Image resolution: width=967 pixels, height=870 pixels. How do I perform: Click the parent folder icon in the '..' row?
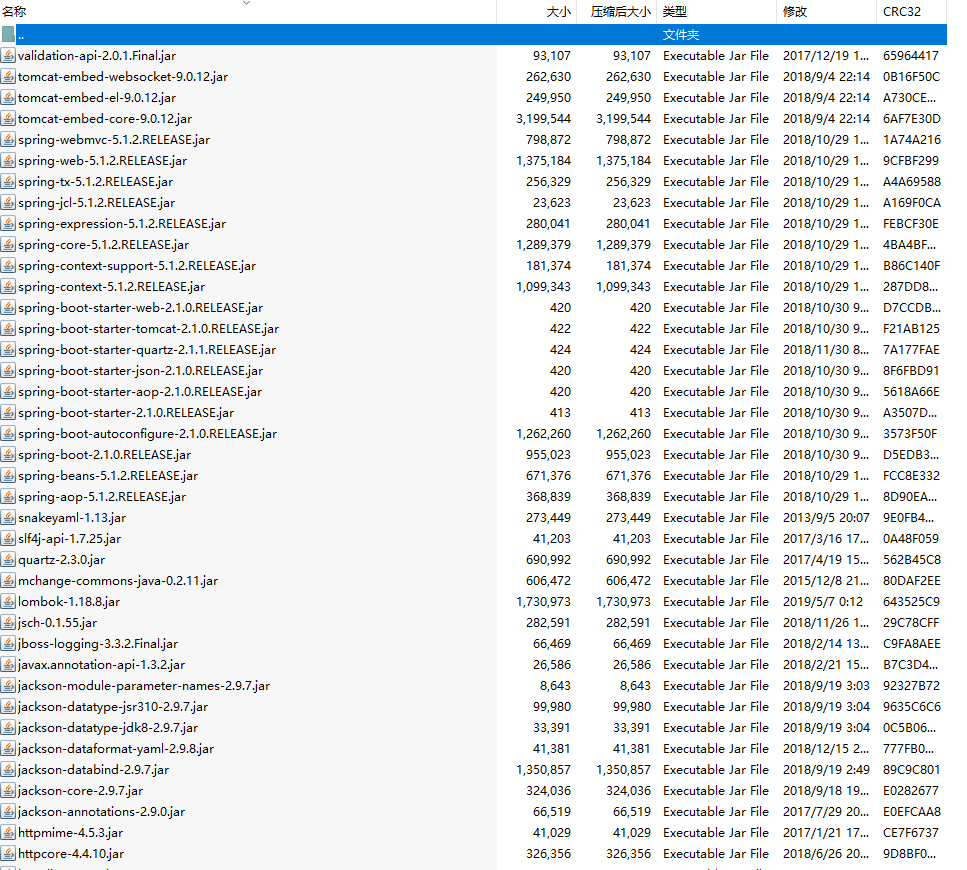point(8,35)
